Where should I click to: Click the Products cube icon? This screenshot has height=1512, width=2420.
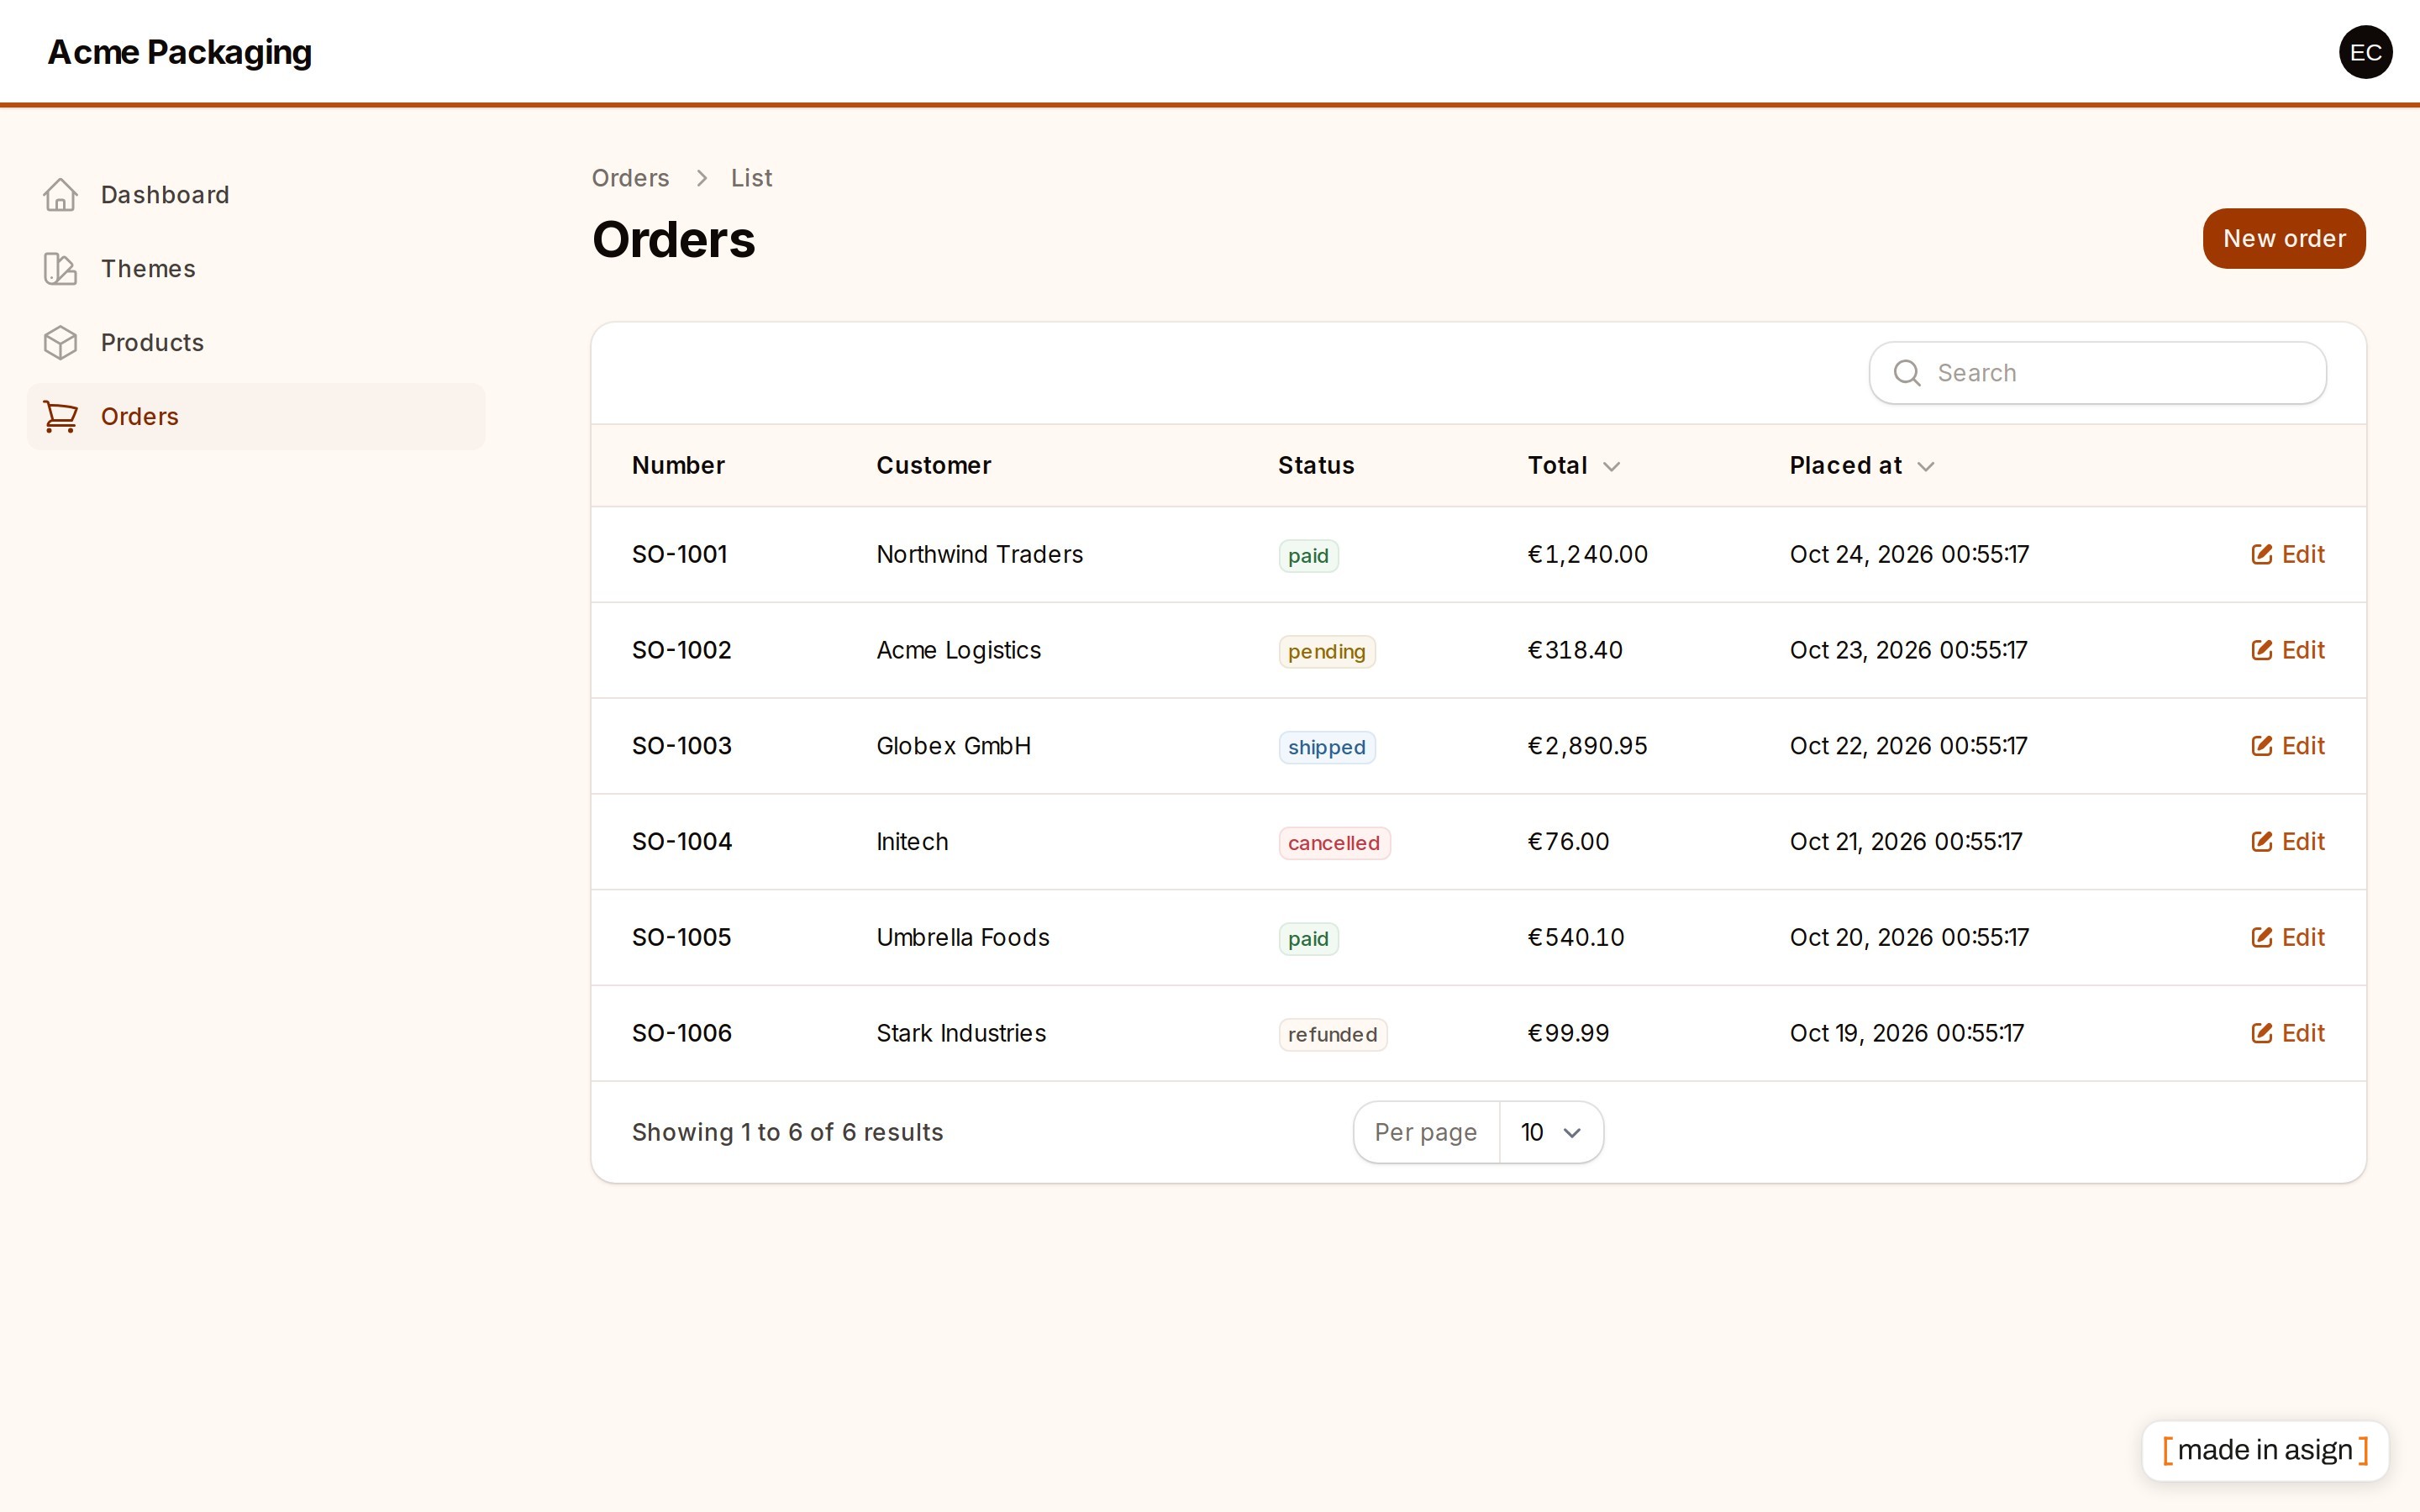[x=60, y=343]
